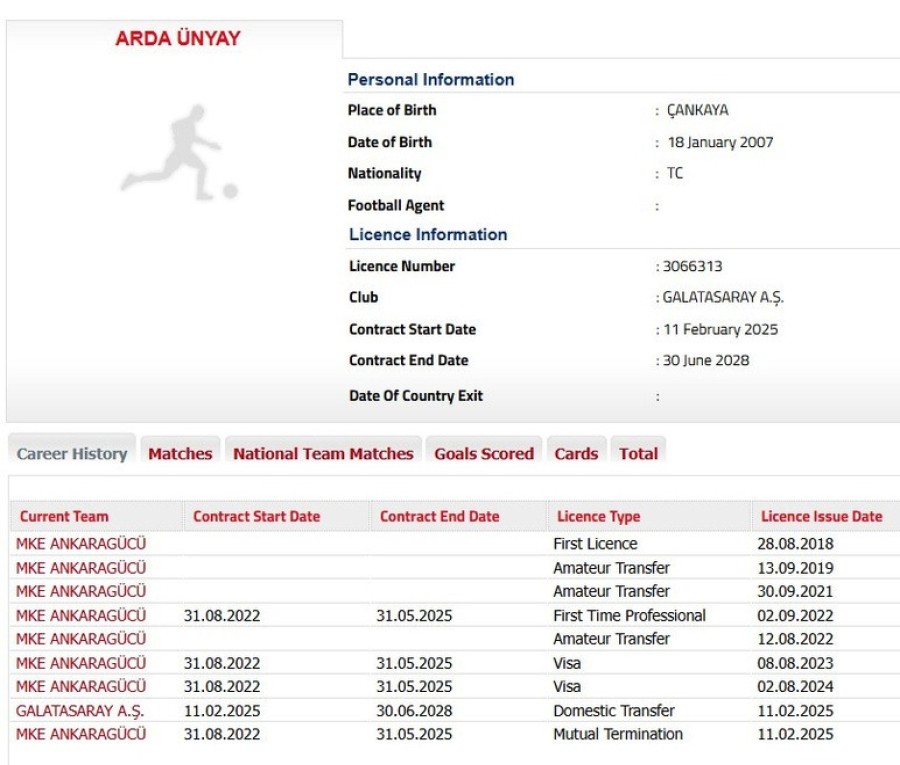Click the Contract End Date column header
The width and height of the screenshot is (900, 765).
pyautogui.click(x=439, y=517)
